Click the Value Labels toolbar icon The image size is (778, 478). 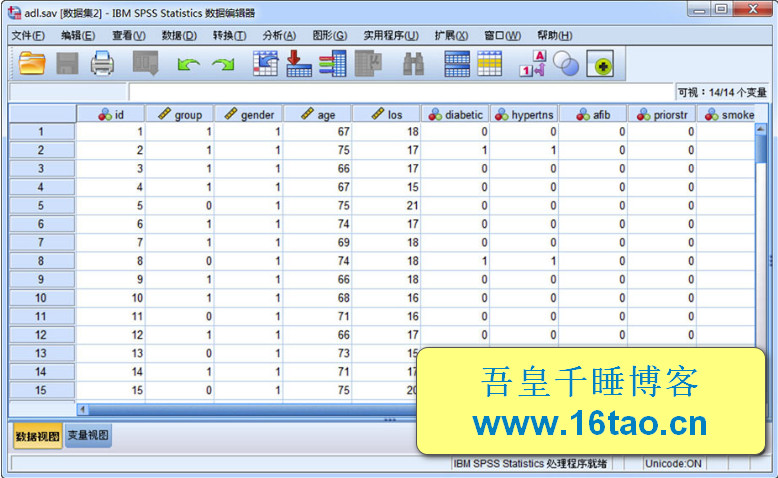tap(532, 64)
